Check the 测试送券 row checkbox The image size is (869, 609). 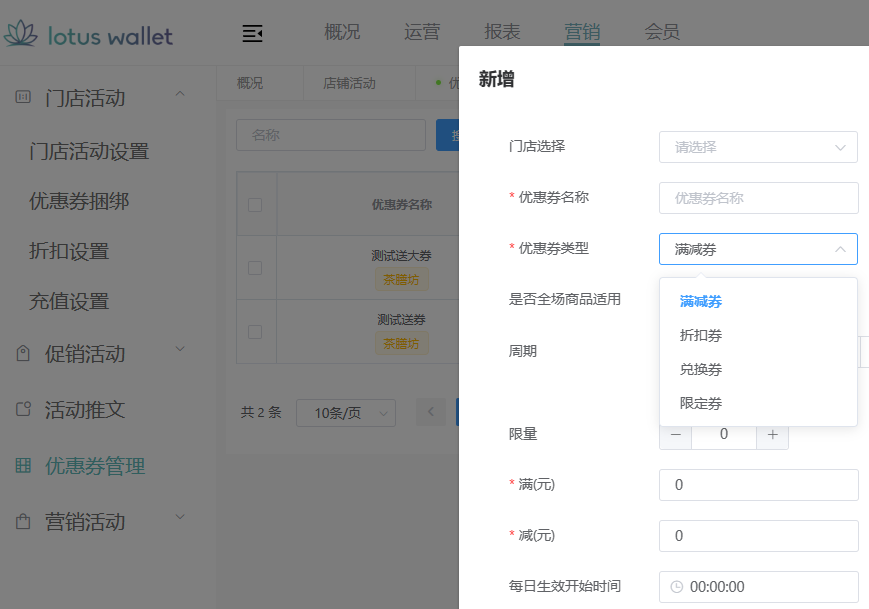coord(255,331)
